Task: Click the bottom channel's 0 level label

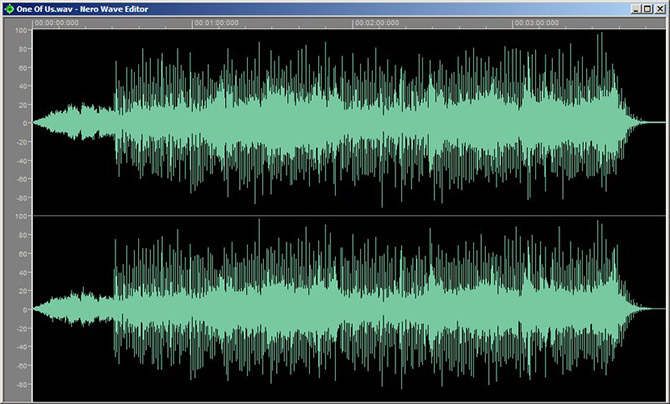Action: click(x=24, y=309)
